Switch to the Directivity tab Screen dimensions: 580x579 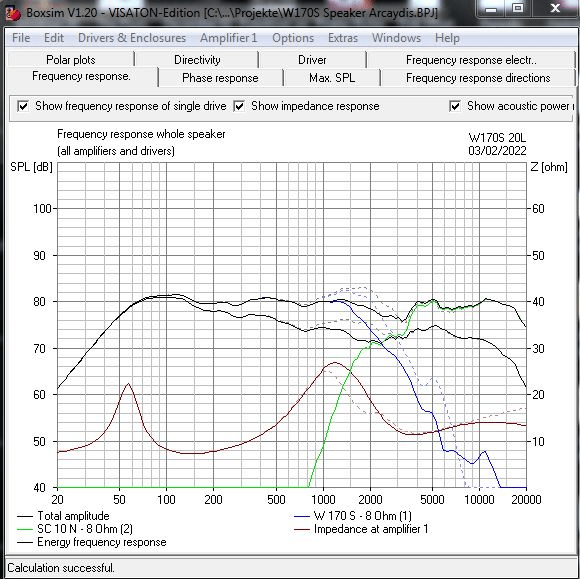(197, 60)
